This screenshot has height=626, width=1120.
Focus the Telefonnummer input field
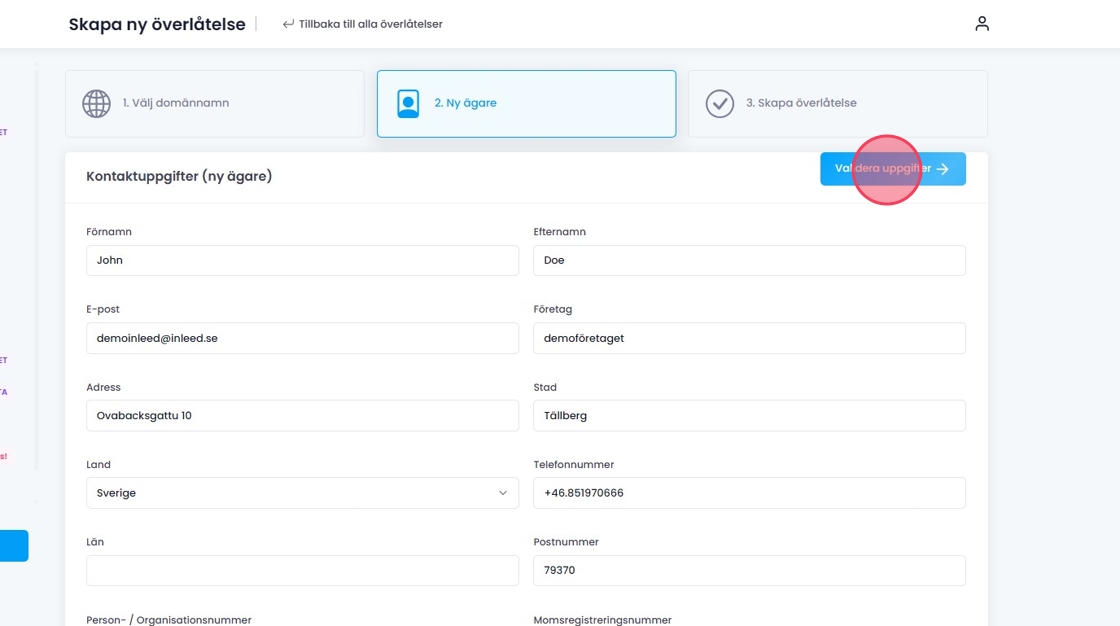pos(749,493)
